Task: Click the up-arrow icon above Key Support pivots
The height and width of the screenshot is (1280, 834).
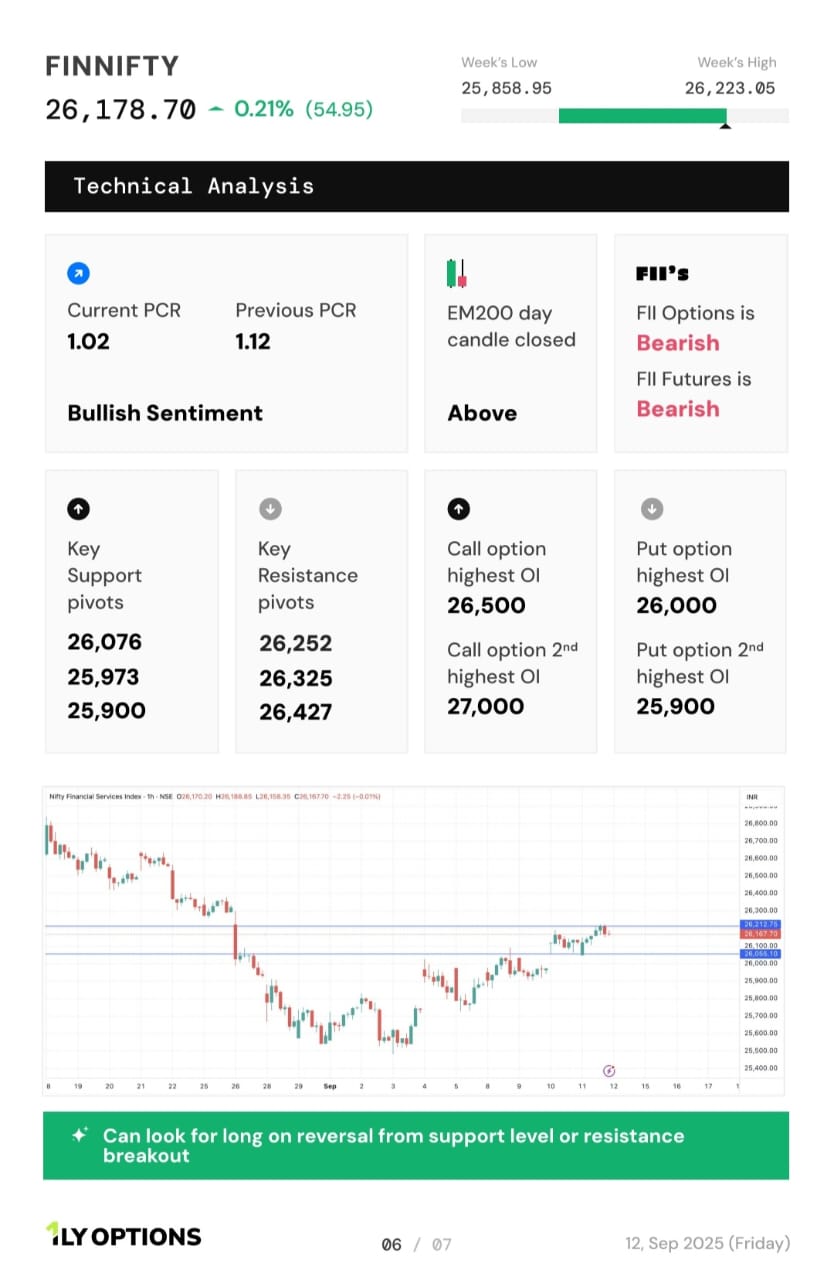Action: tap(78, 509)
